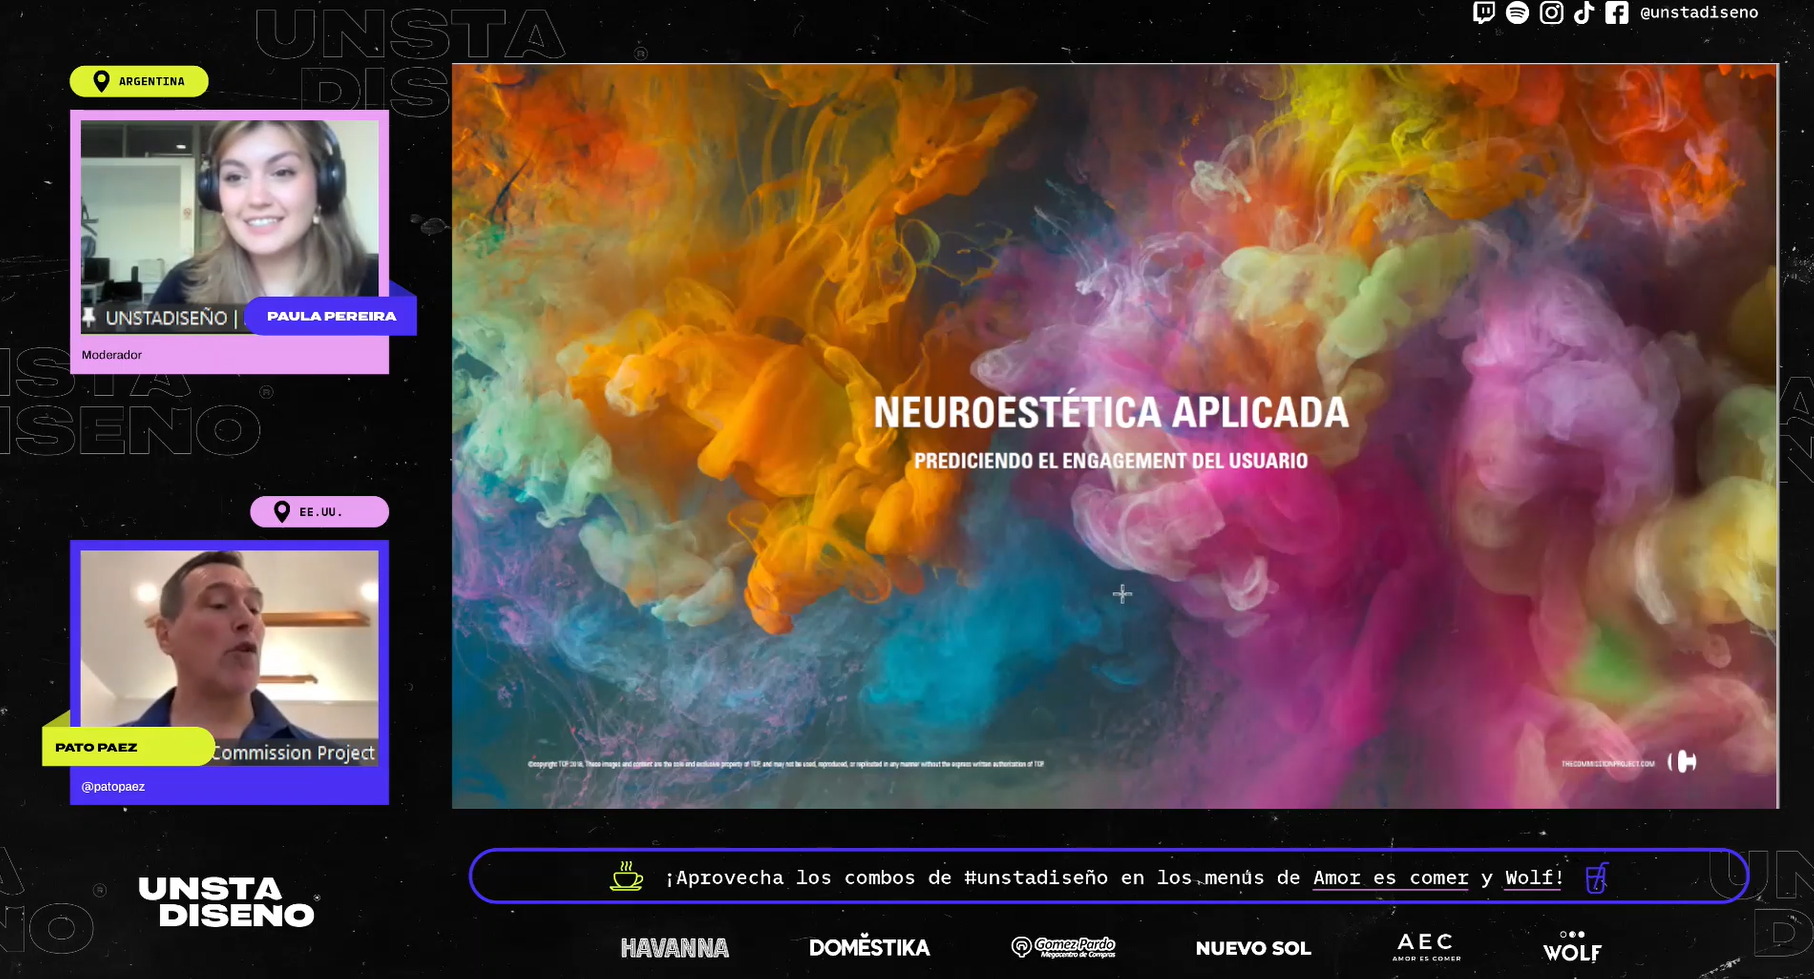Click the PATO PAEZ name tag
This screenshot has width=1814, height=979.
point(128,747)
